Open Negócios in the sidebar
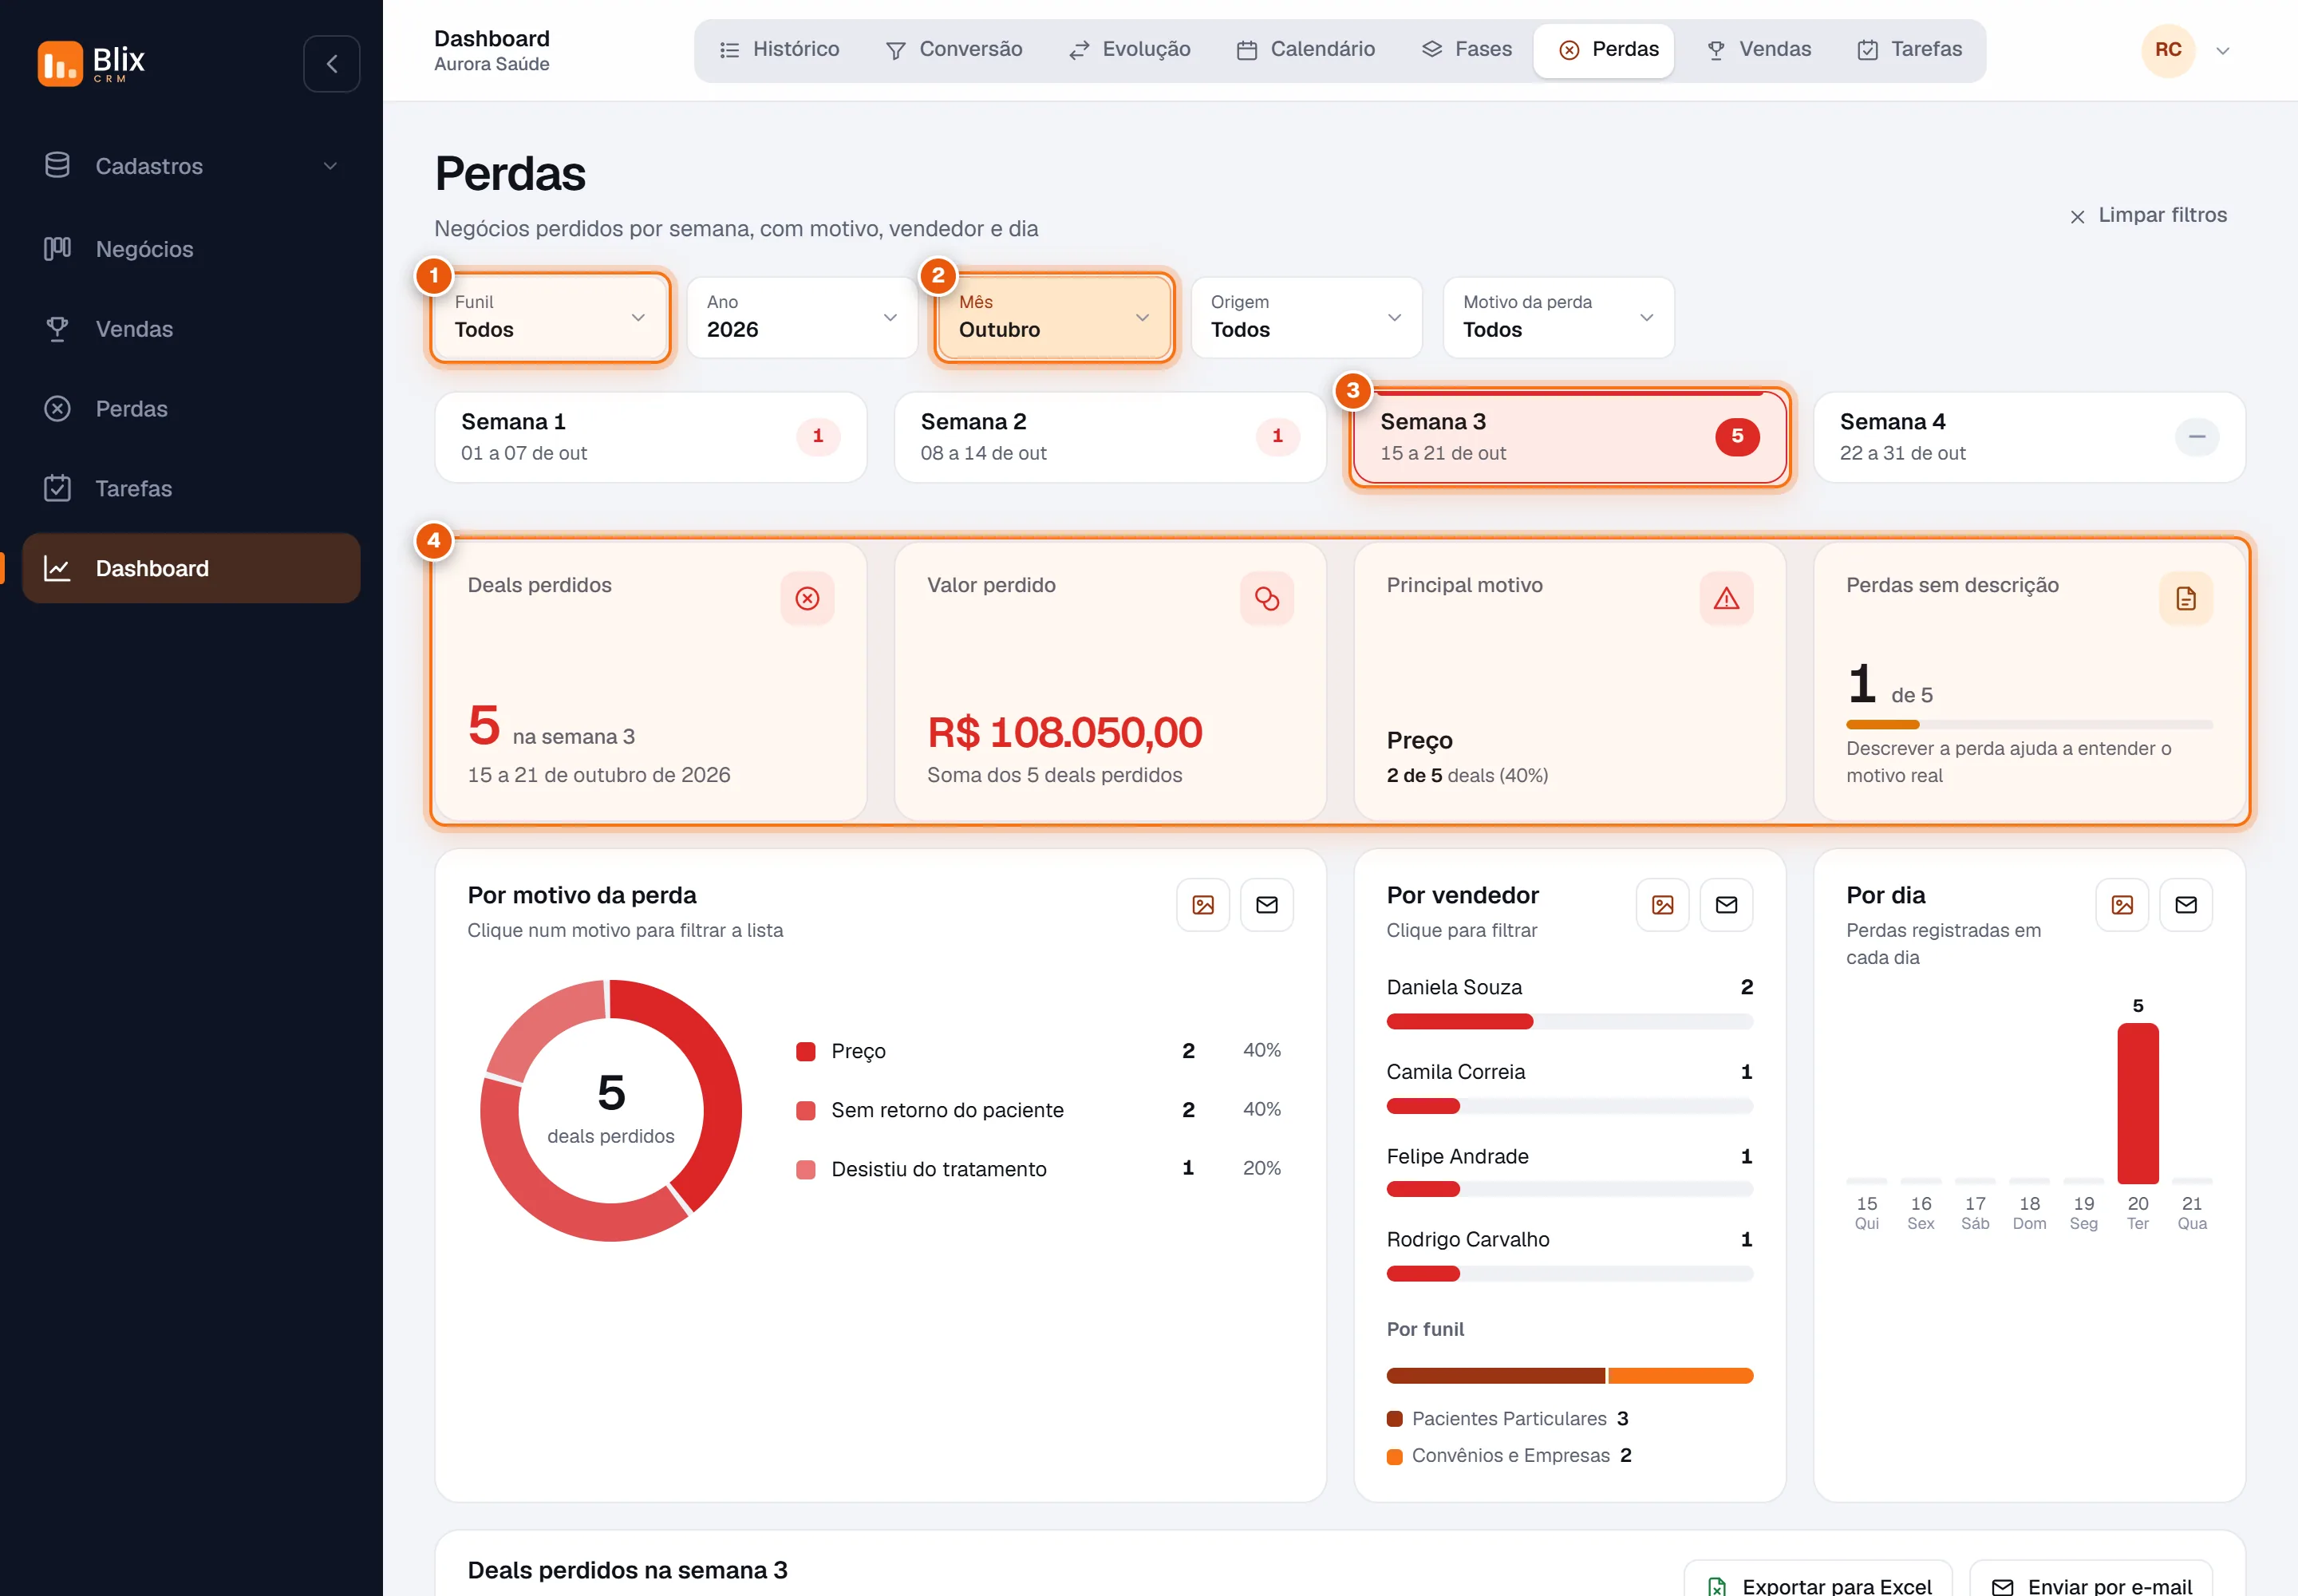Viewport: 2298px width, 1596px height. 191,249
